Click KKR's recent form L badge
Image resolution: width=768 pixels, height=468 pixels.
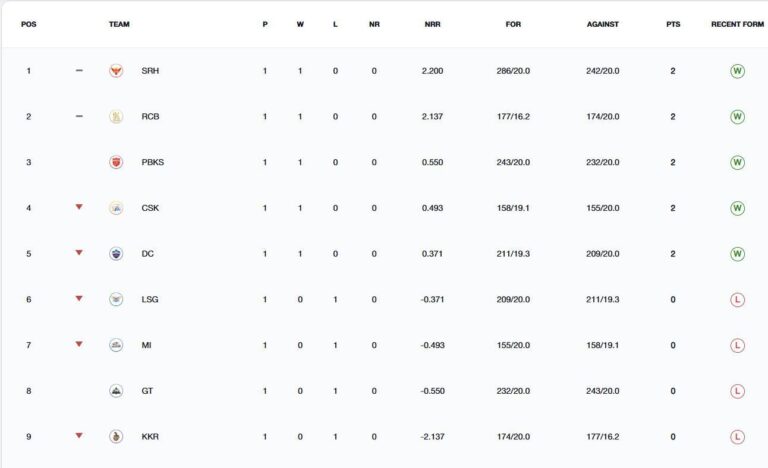737,437
